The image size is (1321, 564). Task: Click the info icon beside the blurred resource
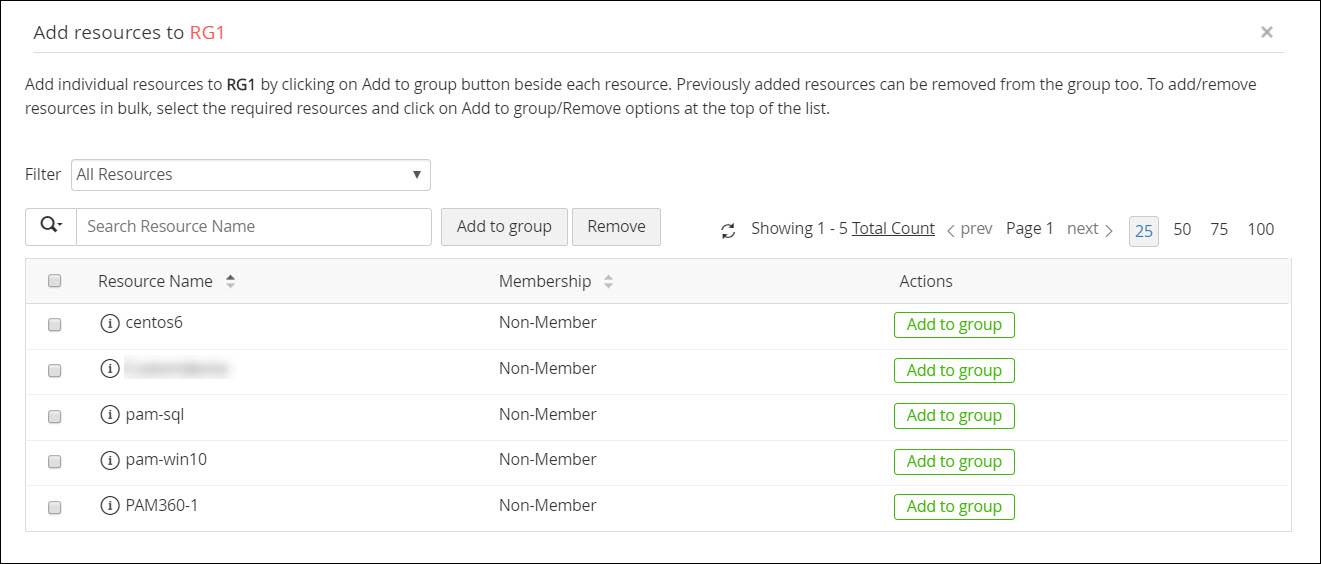pyautogui.click(x=110, y=369)
